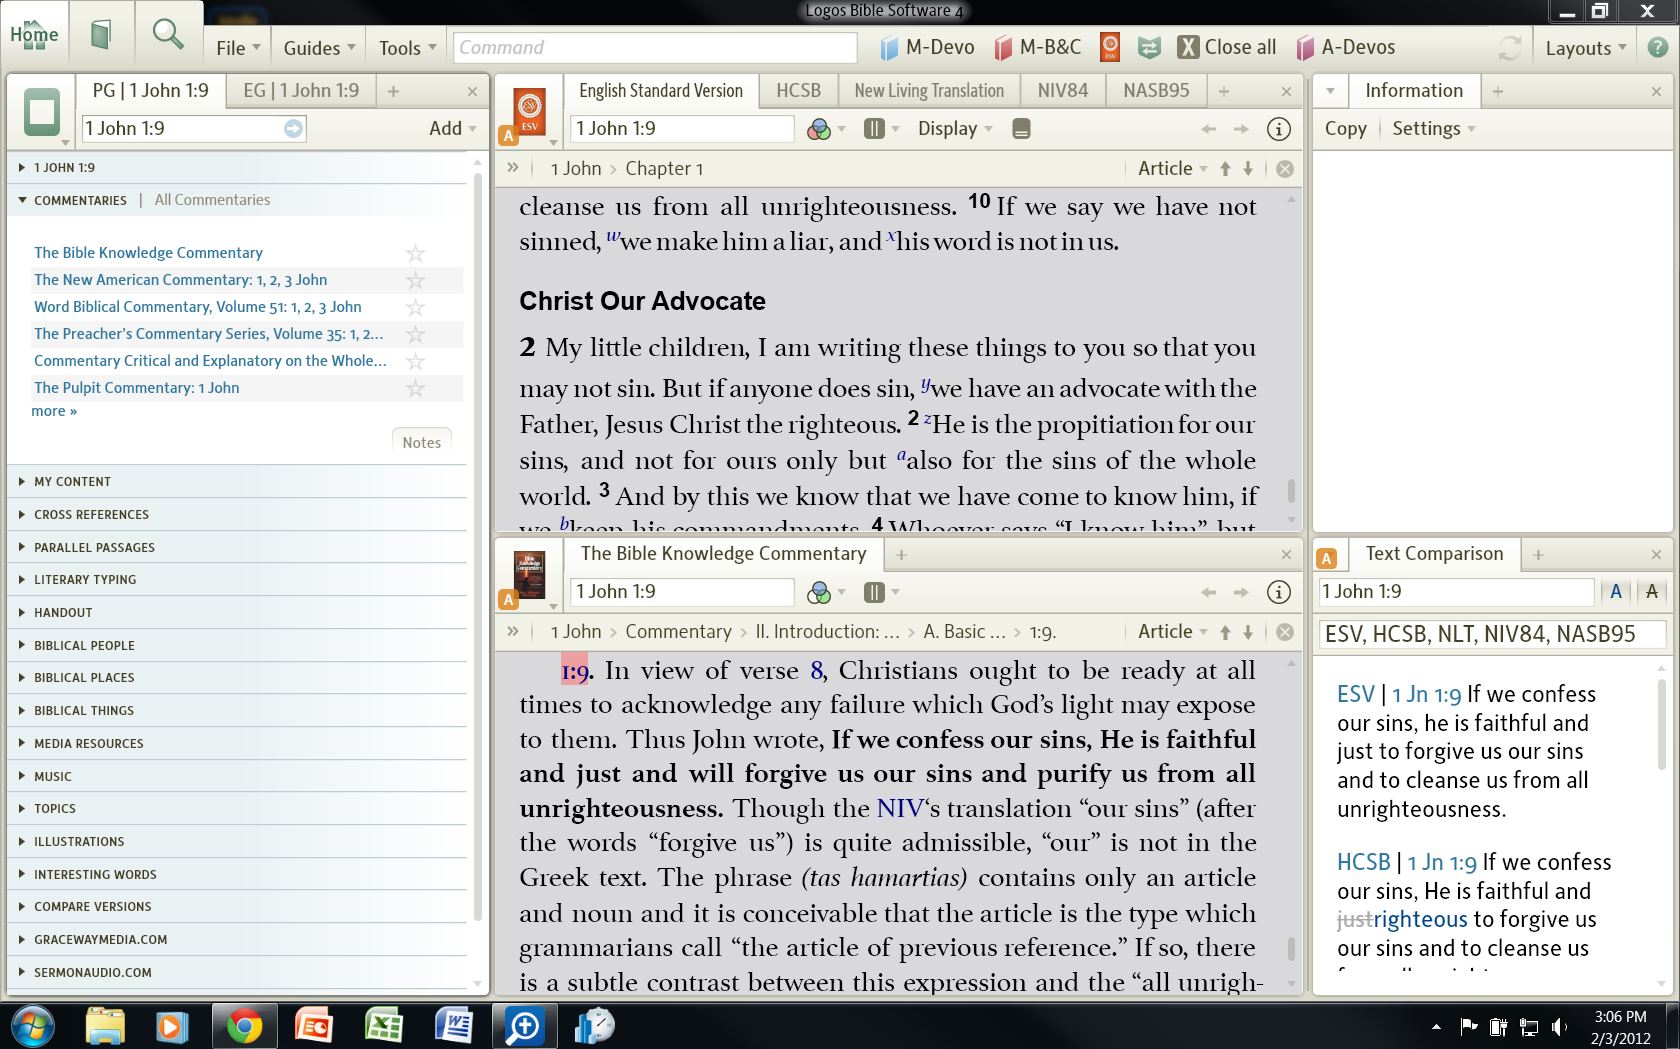Open Google Chrome from the taskbar
The height and width of the screenshot is (1049, 1680).
point(244,1026)
